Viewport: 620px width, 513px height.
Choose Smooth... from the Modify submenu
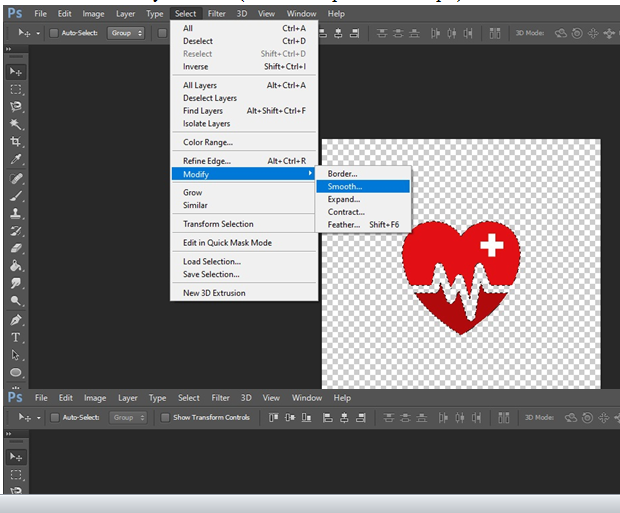[x=345, y=186]
